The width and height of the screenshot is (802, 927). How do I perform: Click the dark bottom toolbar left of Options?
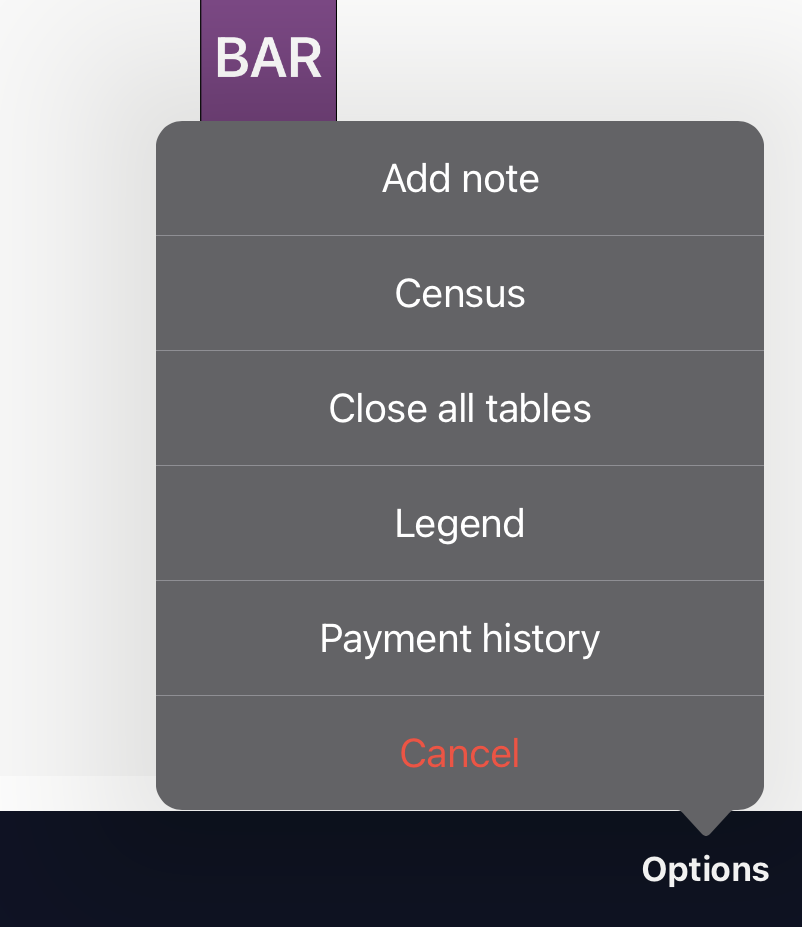pos(319,869)
